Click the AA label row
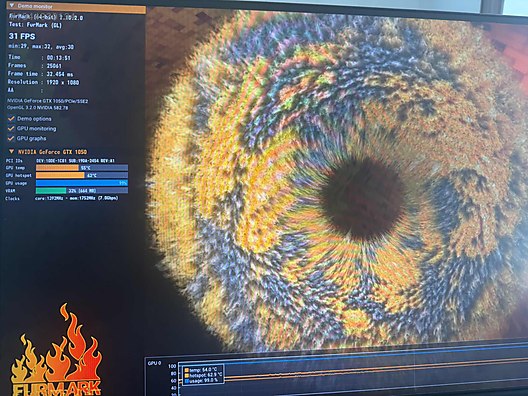Image resolution: width=528 pixels, height=396 pixels. pyautogui.click(x=26, y=91)
